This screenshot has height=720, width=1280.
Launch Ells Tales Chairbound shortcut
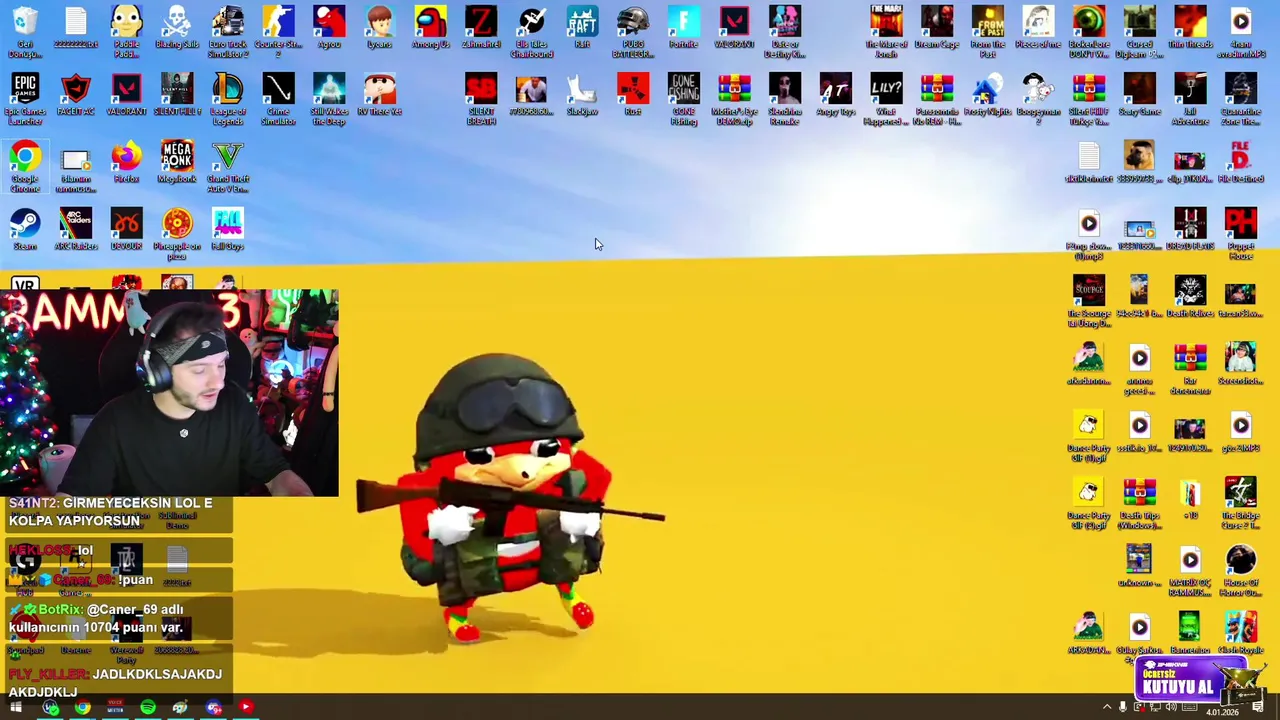(x=532, y=30)
